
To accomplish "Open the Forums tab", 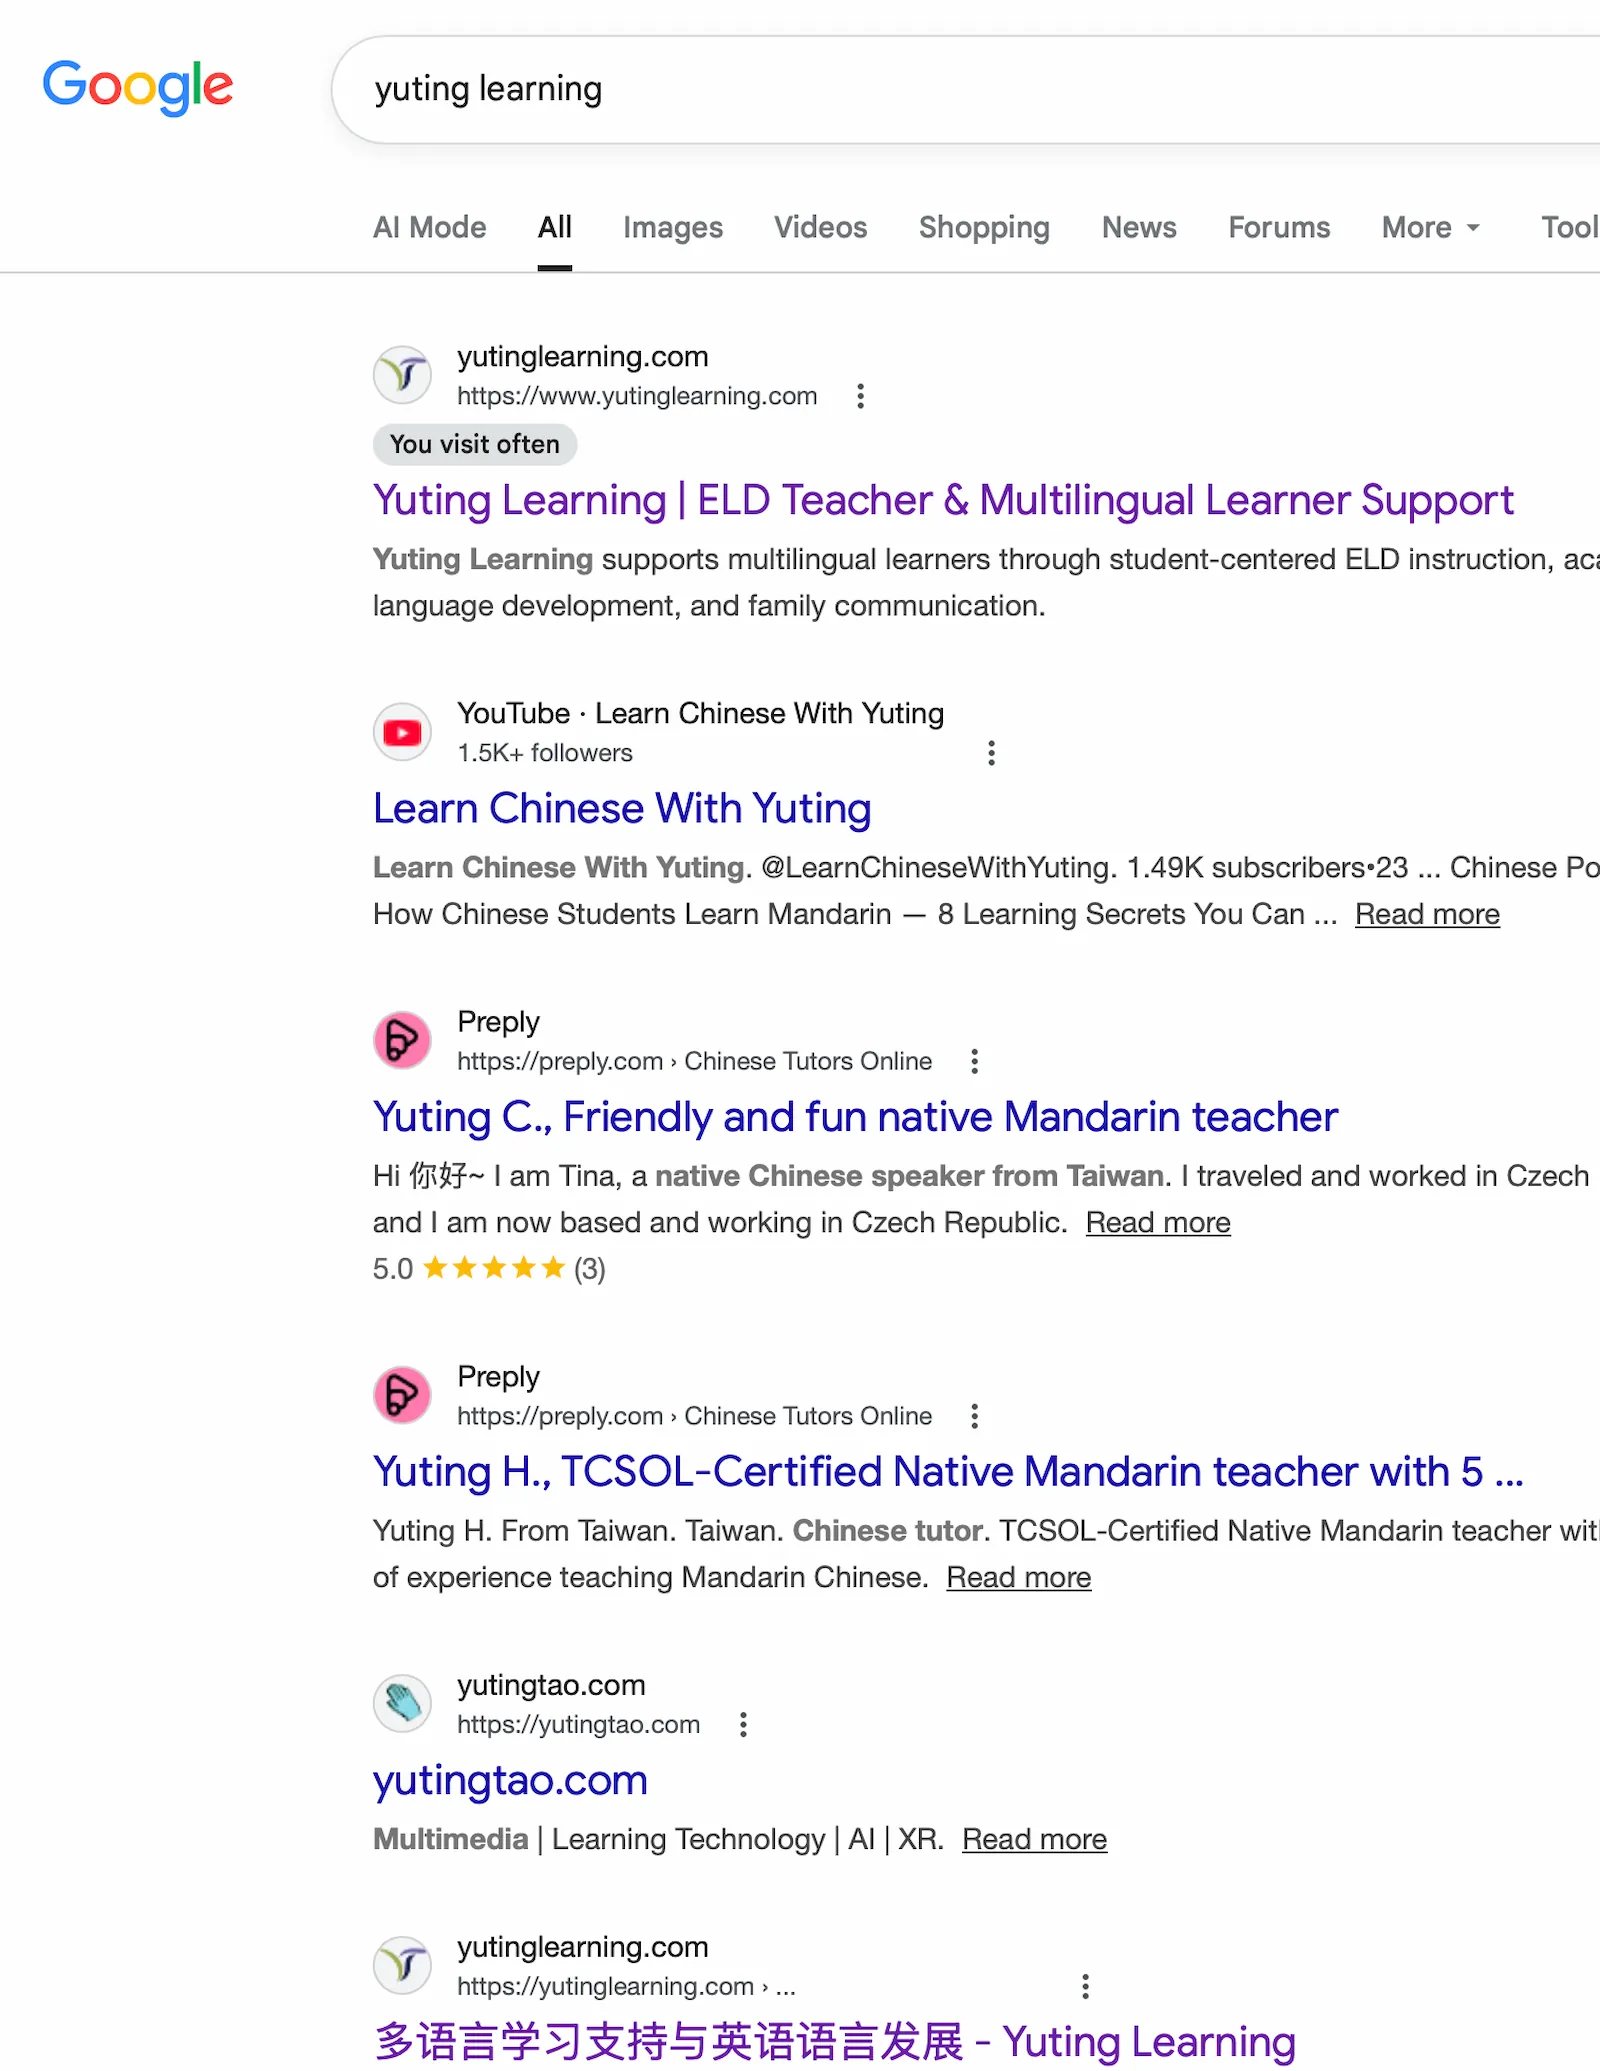I will 1279,228.
